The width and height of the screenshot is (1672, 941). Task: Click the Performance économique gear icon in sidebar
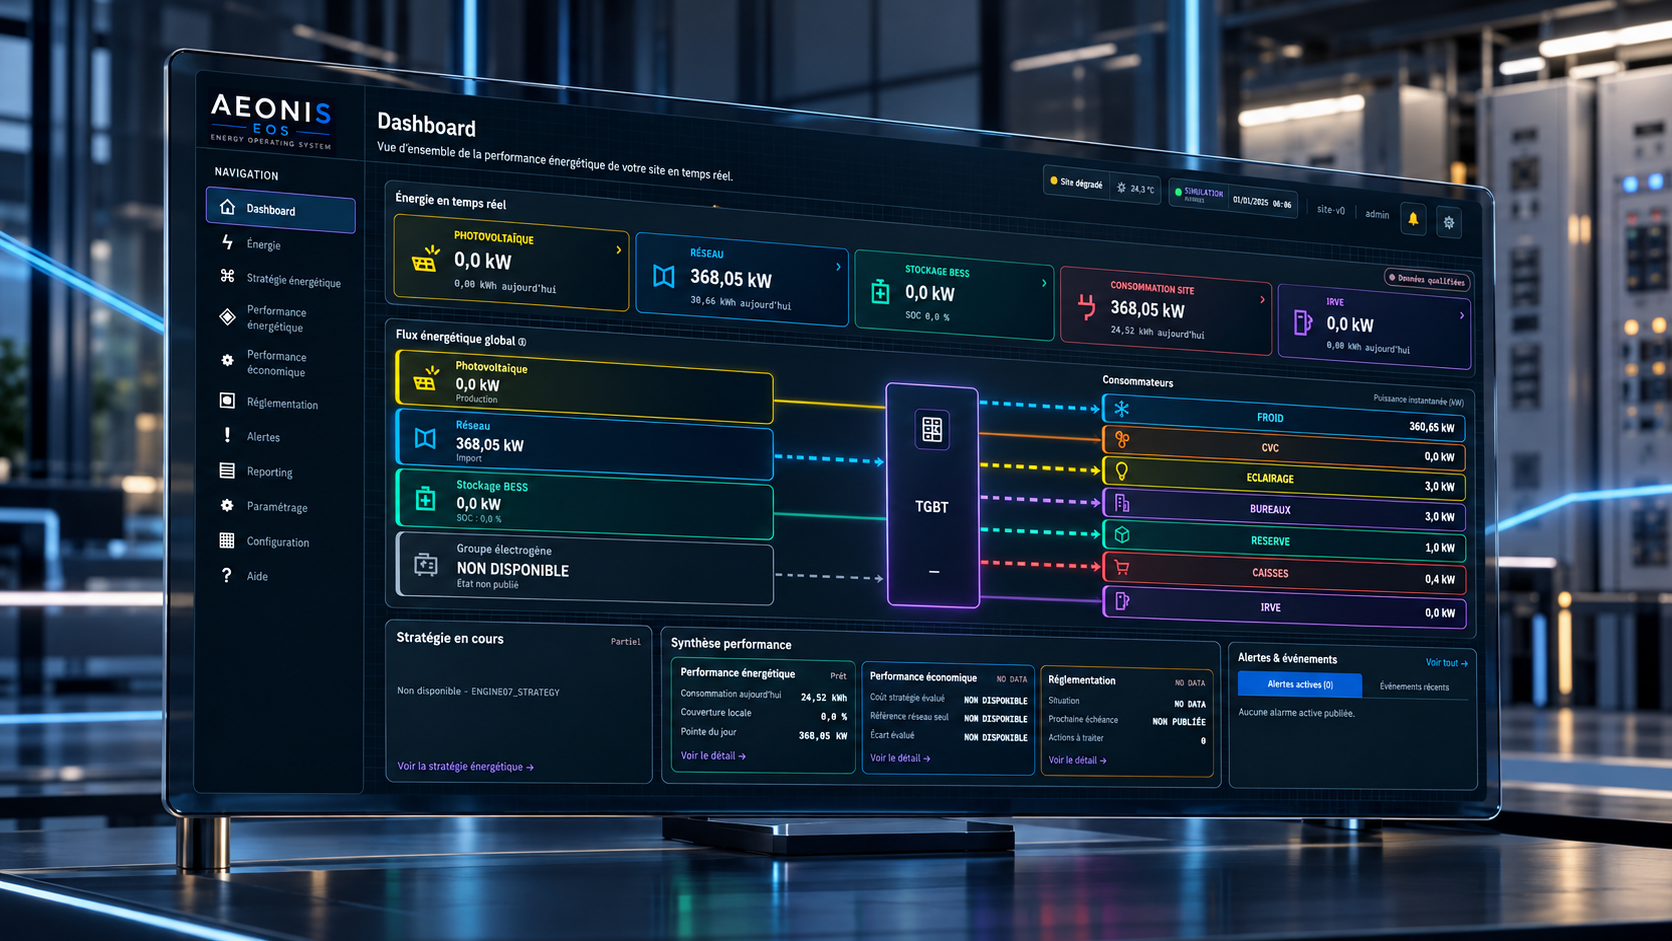pyautogui.click(x=227, y=360)
